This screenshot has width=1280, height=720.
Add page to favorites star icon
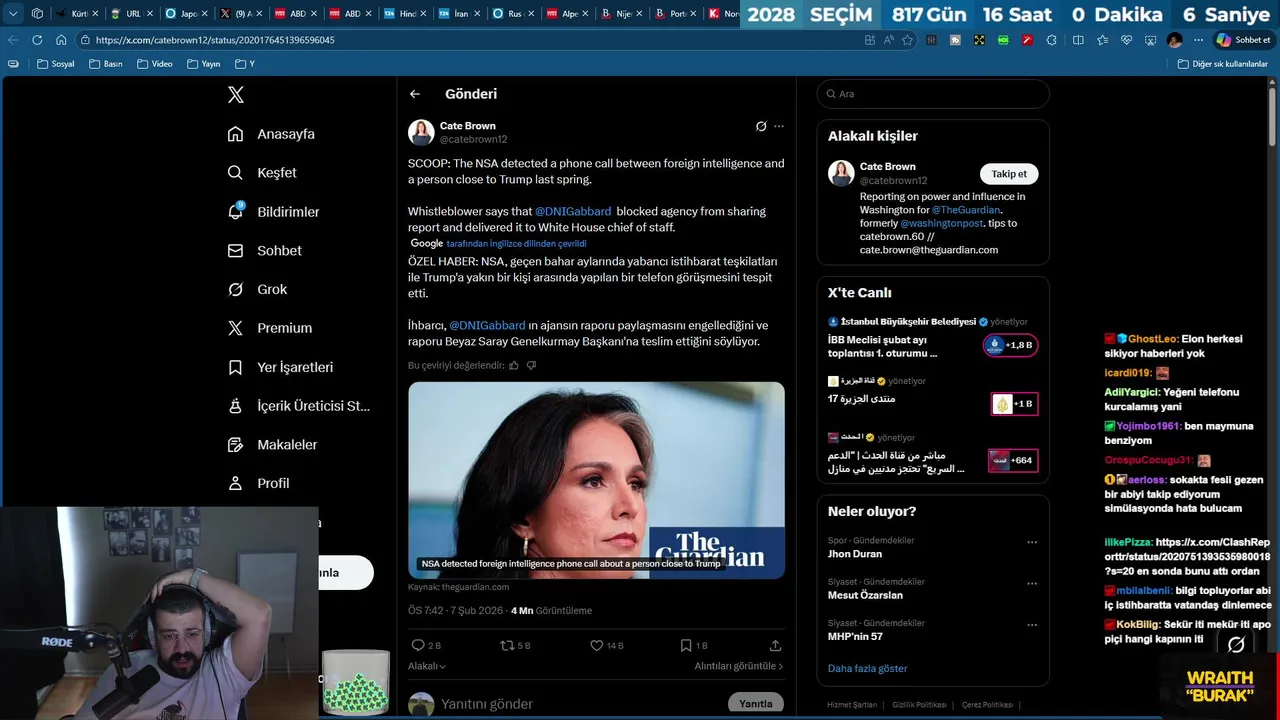(908, 40)
